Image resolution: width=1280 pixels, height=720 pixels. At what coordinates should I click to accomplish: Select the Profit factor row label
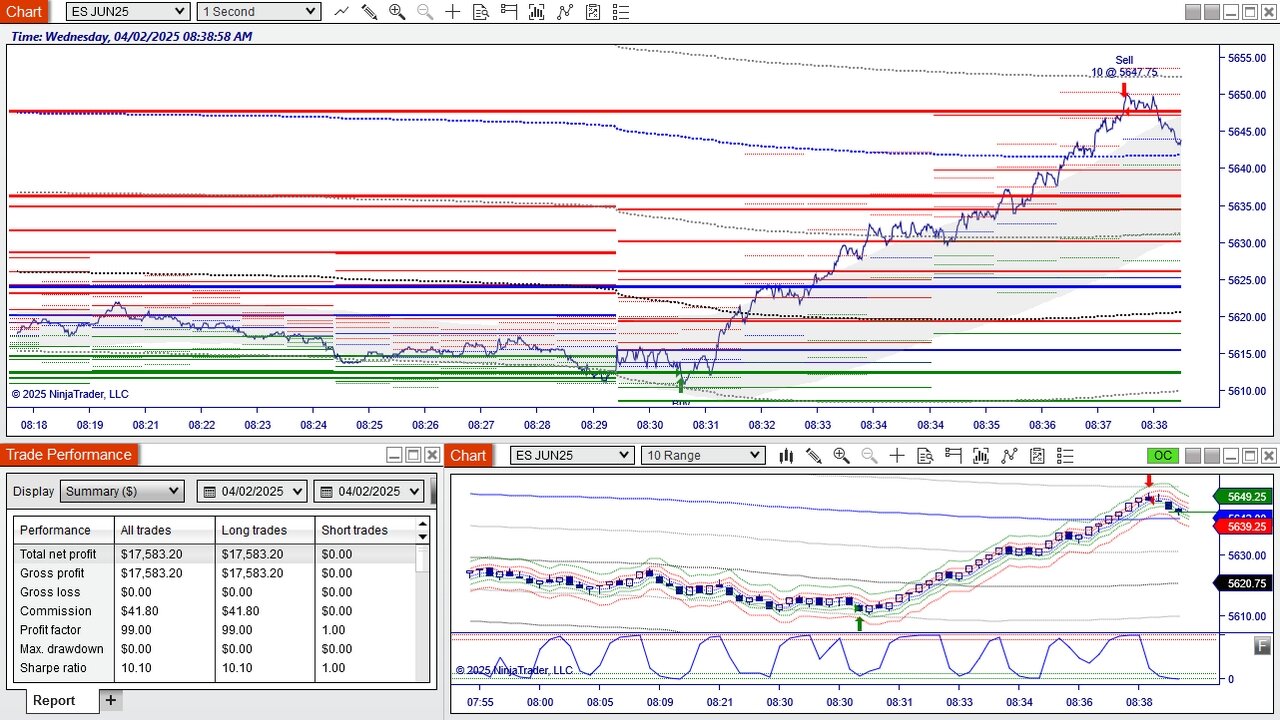52,630
